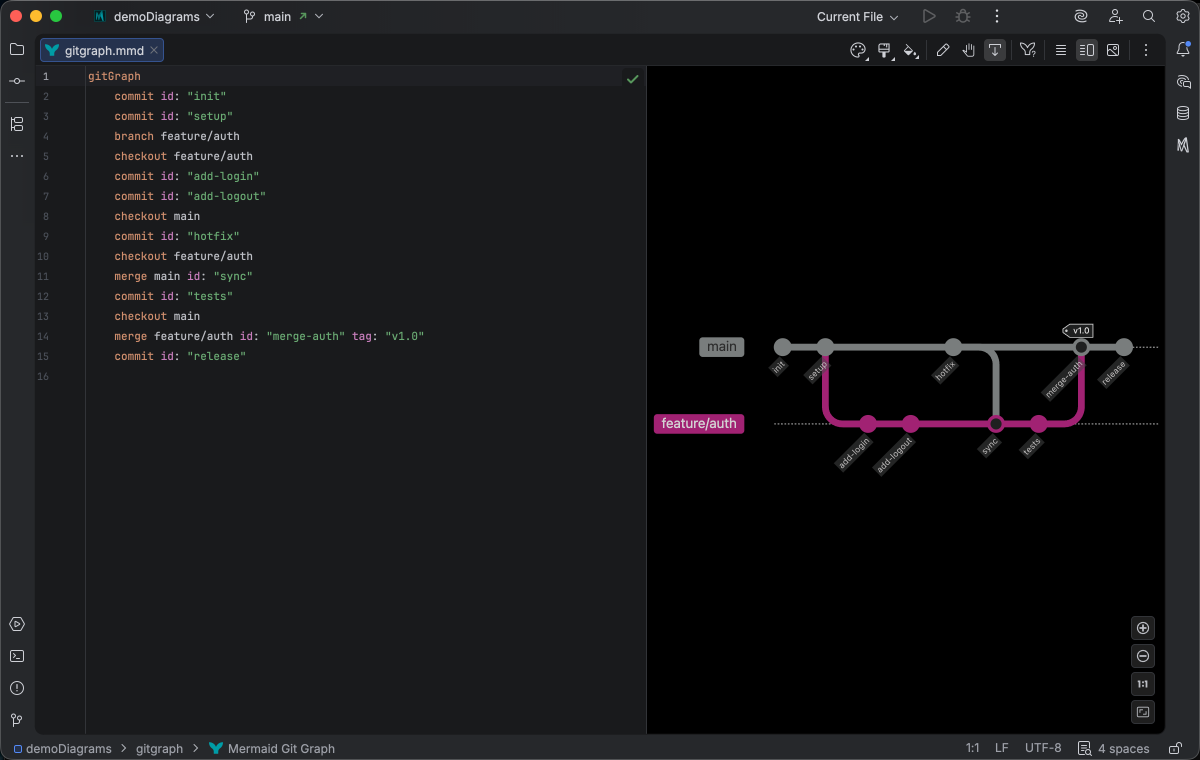Open the Mermaid tool window in right sidebar
Viewport: 1200px width, 760px height.
tap(1183, 145)
